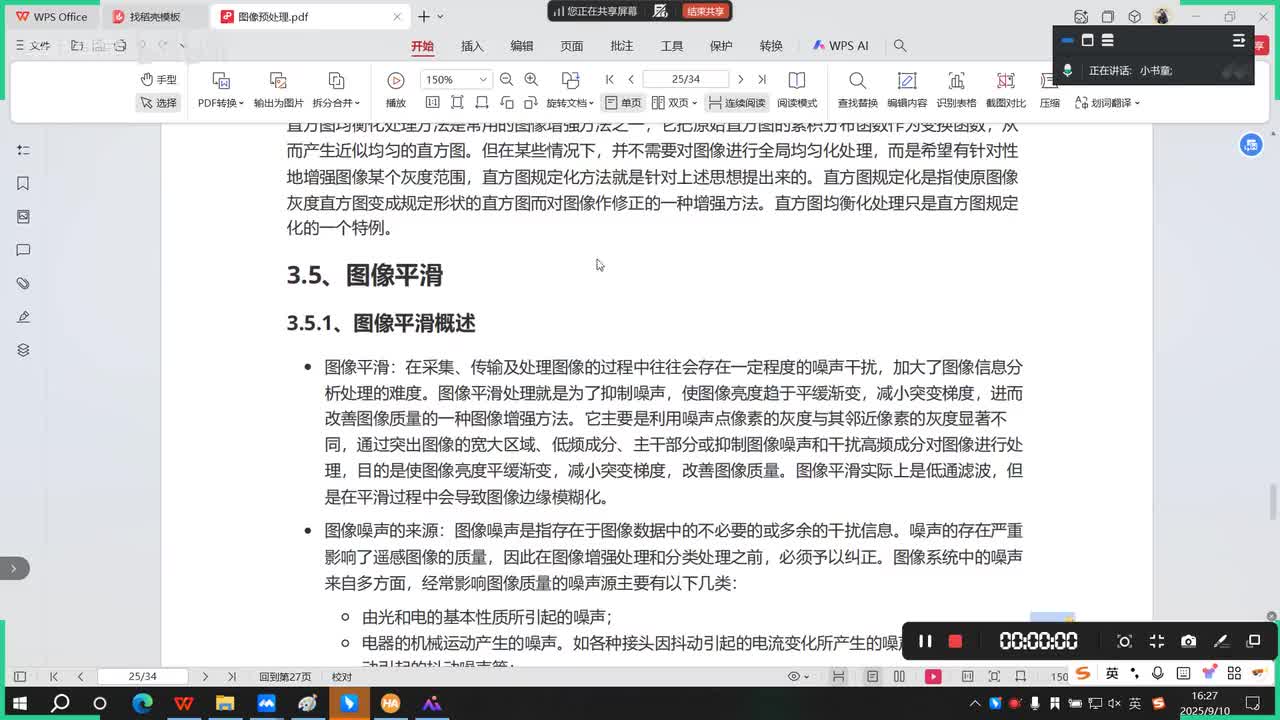Click 编辑内容 edit content tool
This screenshot has width=1280, height=720.
pyautogui.click(x=907, y=91)
